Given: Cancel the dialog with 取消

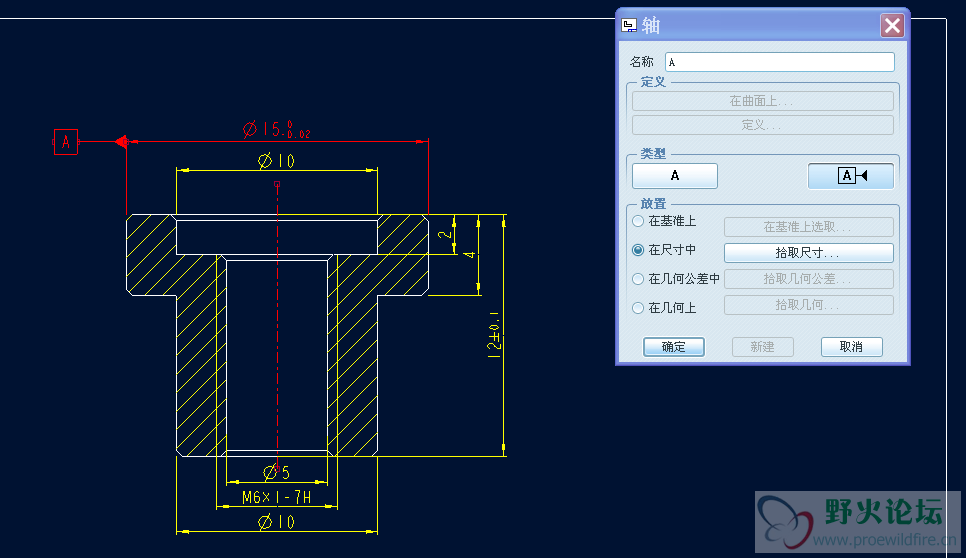Looking at the screenshot, I should (x=851, y=347).
